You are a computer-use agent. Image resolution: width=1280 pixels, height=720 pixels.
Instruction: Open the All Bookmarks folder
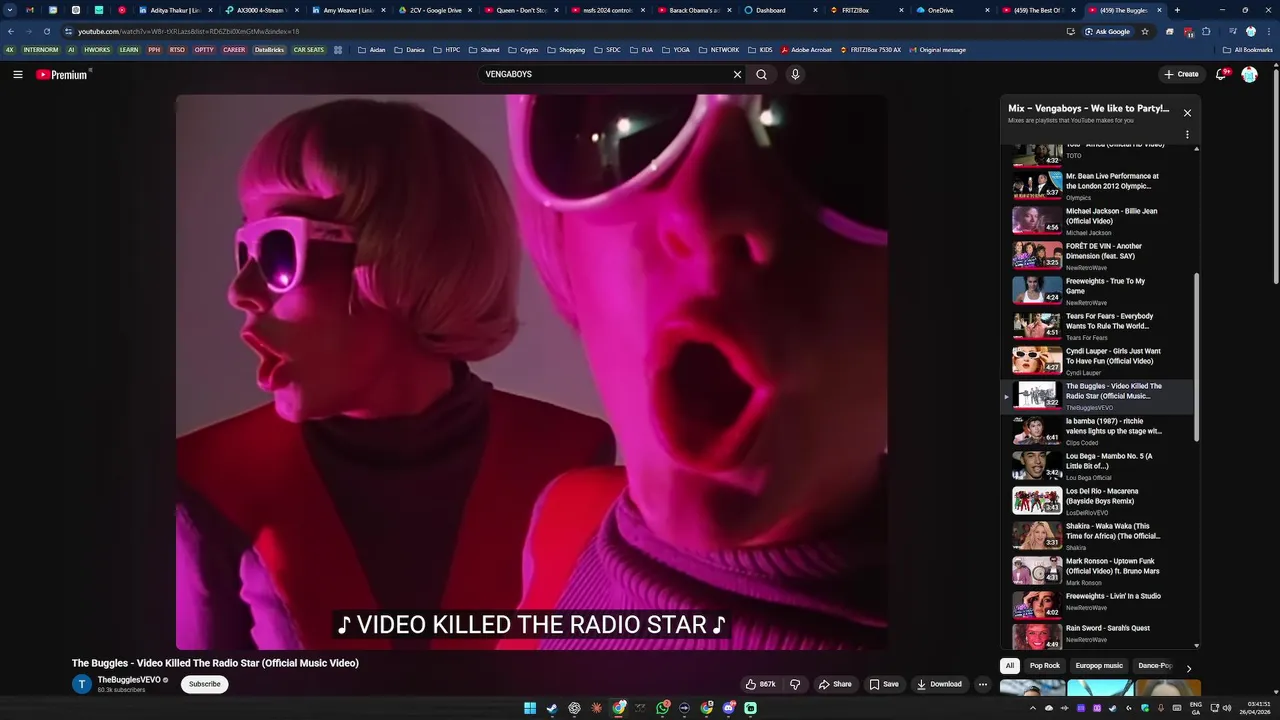point(1248,50)
